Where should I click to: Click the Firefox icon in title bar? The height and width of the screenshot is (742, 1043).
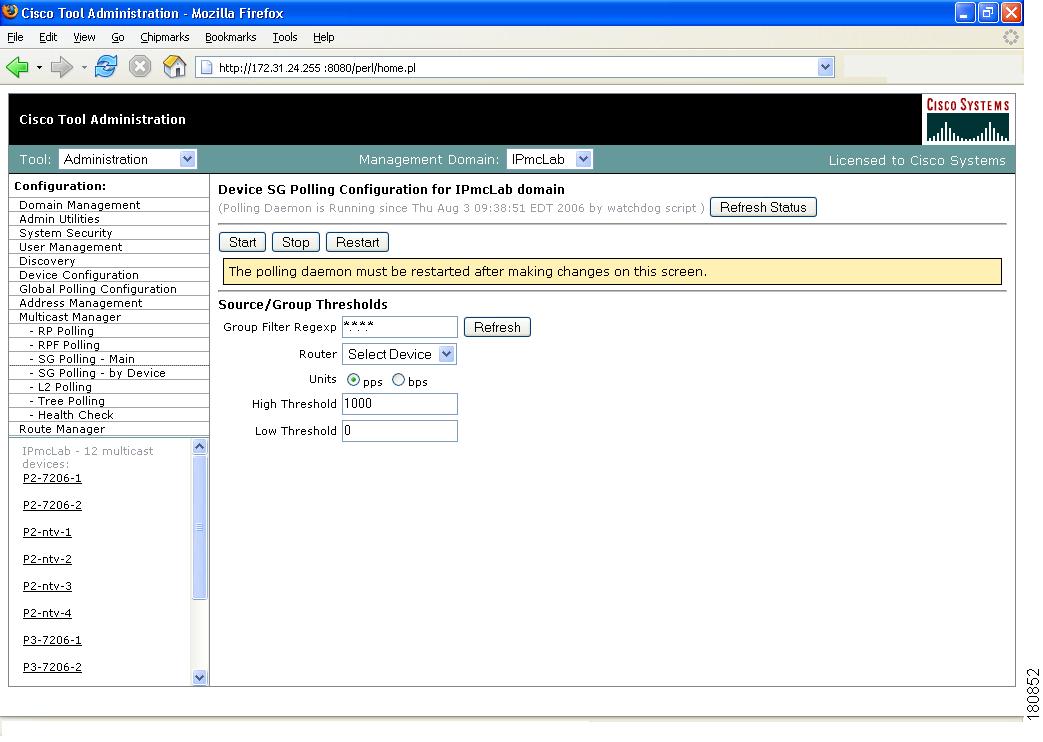point(10,12)
